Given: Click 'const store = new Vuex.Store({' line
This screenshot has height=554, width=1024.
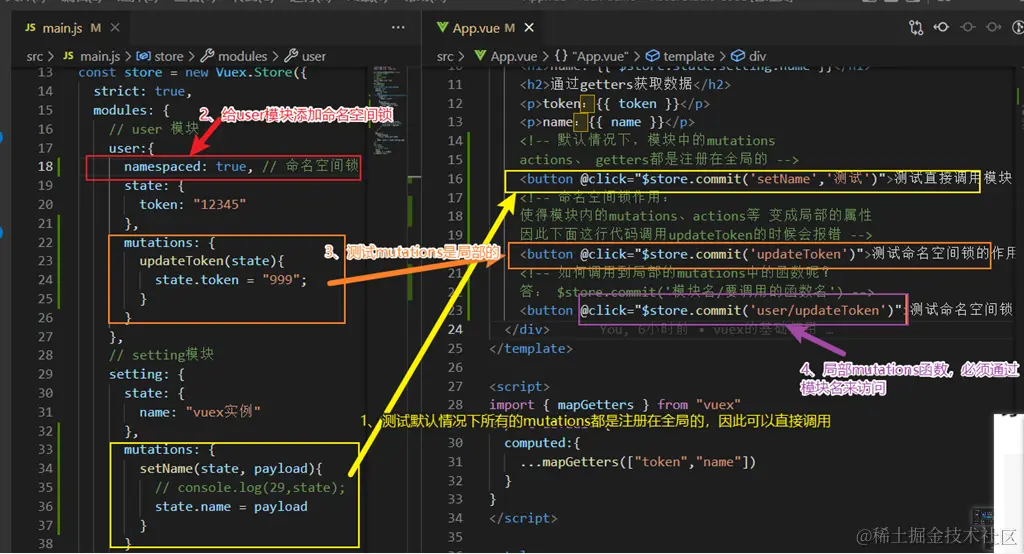Looking at the screenshot, I should [193, 73].
